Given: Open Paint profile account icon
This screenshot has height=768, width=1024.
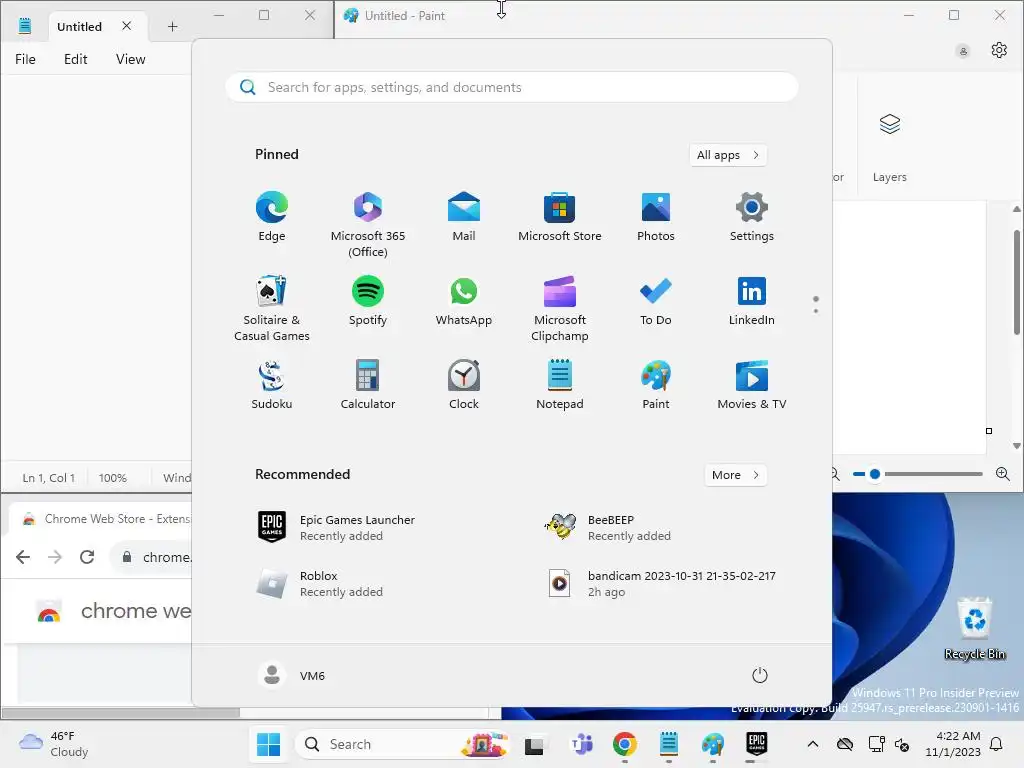Looking at the screenshot, I should click(963, 51).
